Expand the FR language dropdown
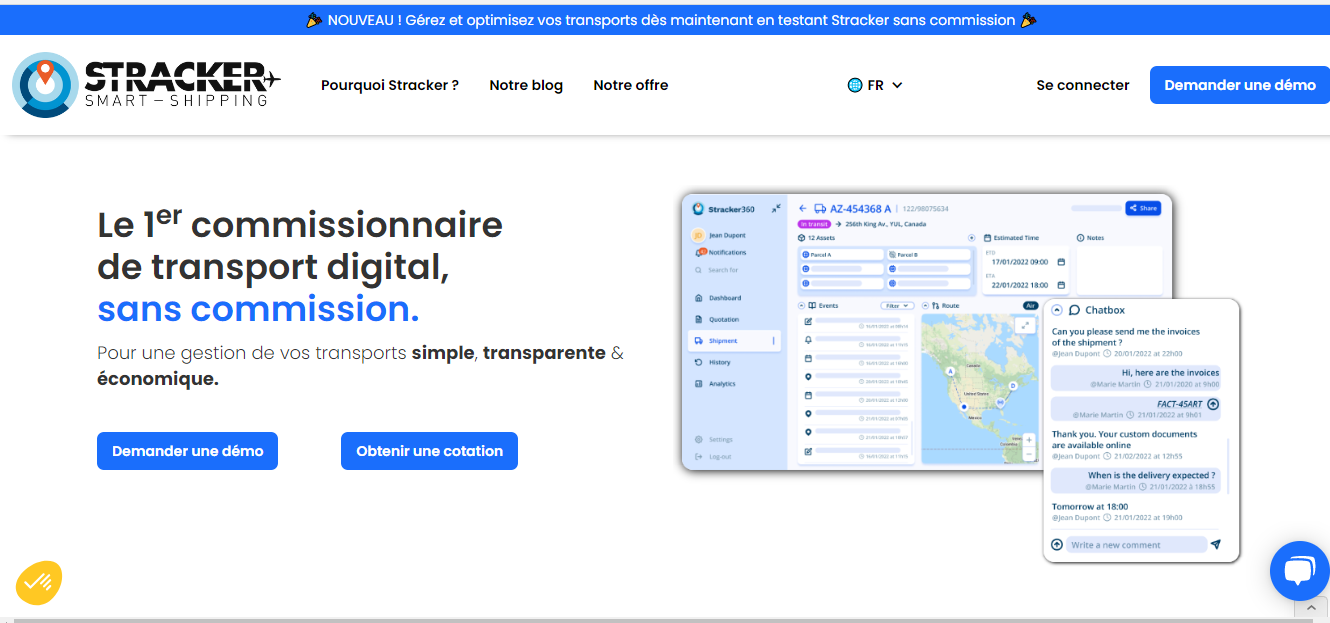 (x=875, y=85)
